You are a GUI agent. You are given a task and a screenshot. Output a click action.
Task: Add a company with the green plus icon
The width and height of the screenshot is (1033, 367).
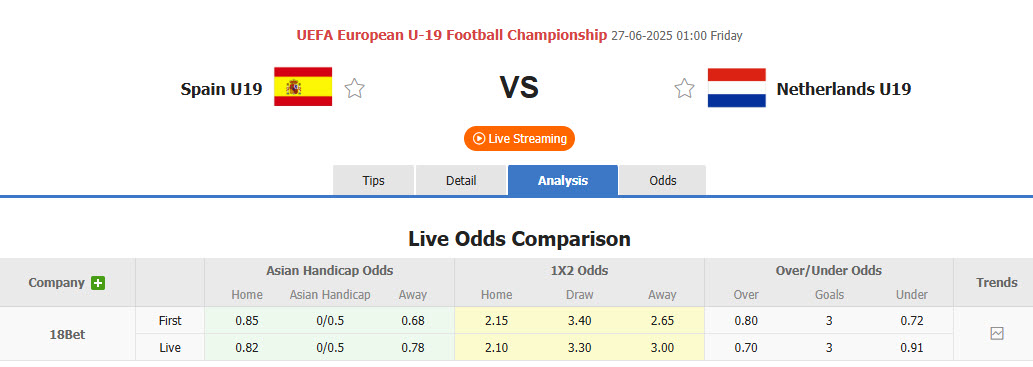(98, 283)
